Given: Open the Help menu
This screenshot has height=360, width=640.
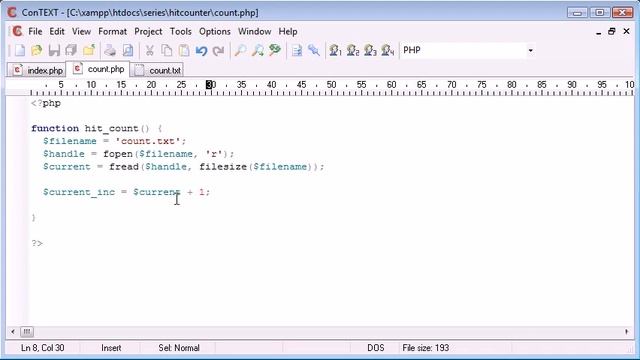Looking at the screenshot, I should (x=288, y=31).
